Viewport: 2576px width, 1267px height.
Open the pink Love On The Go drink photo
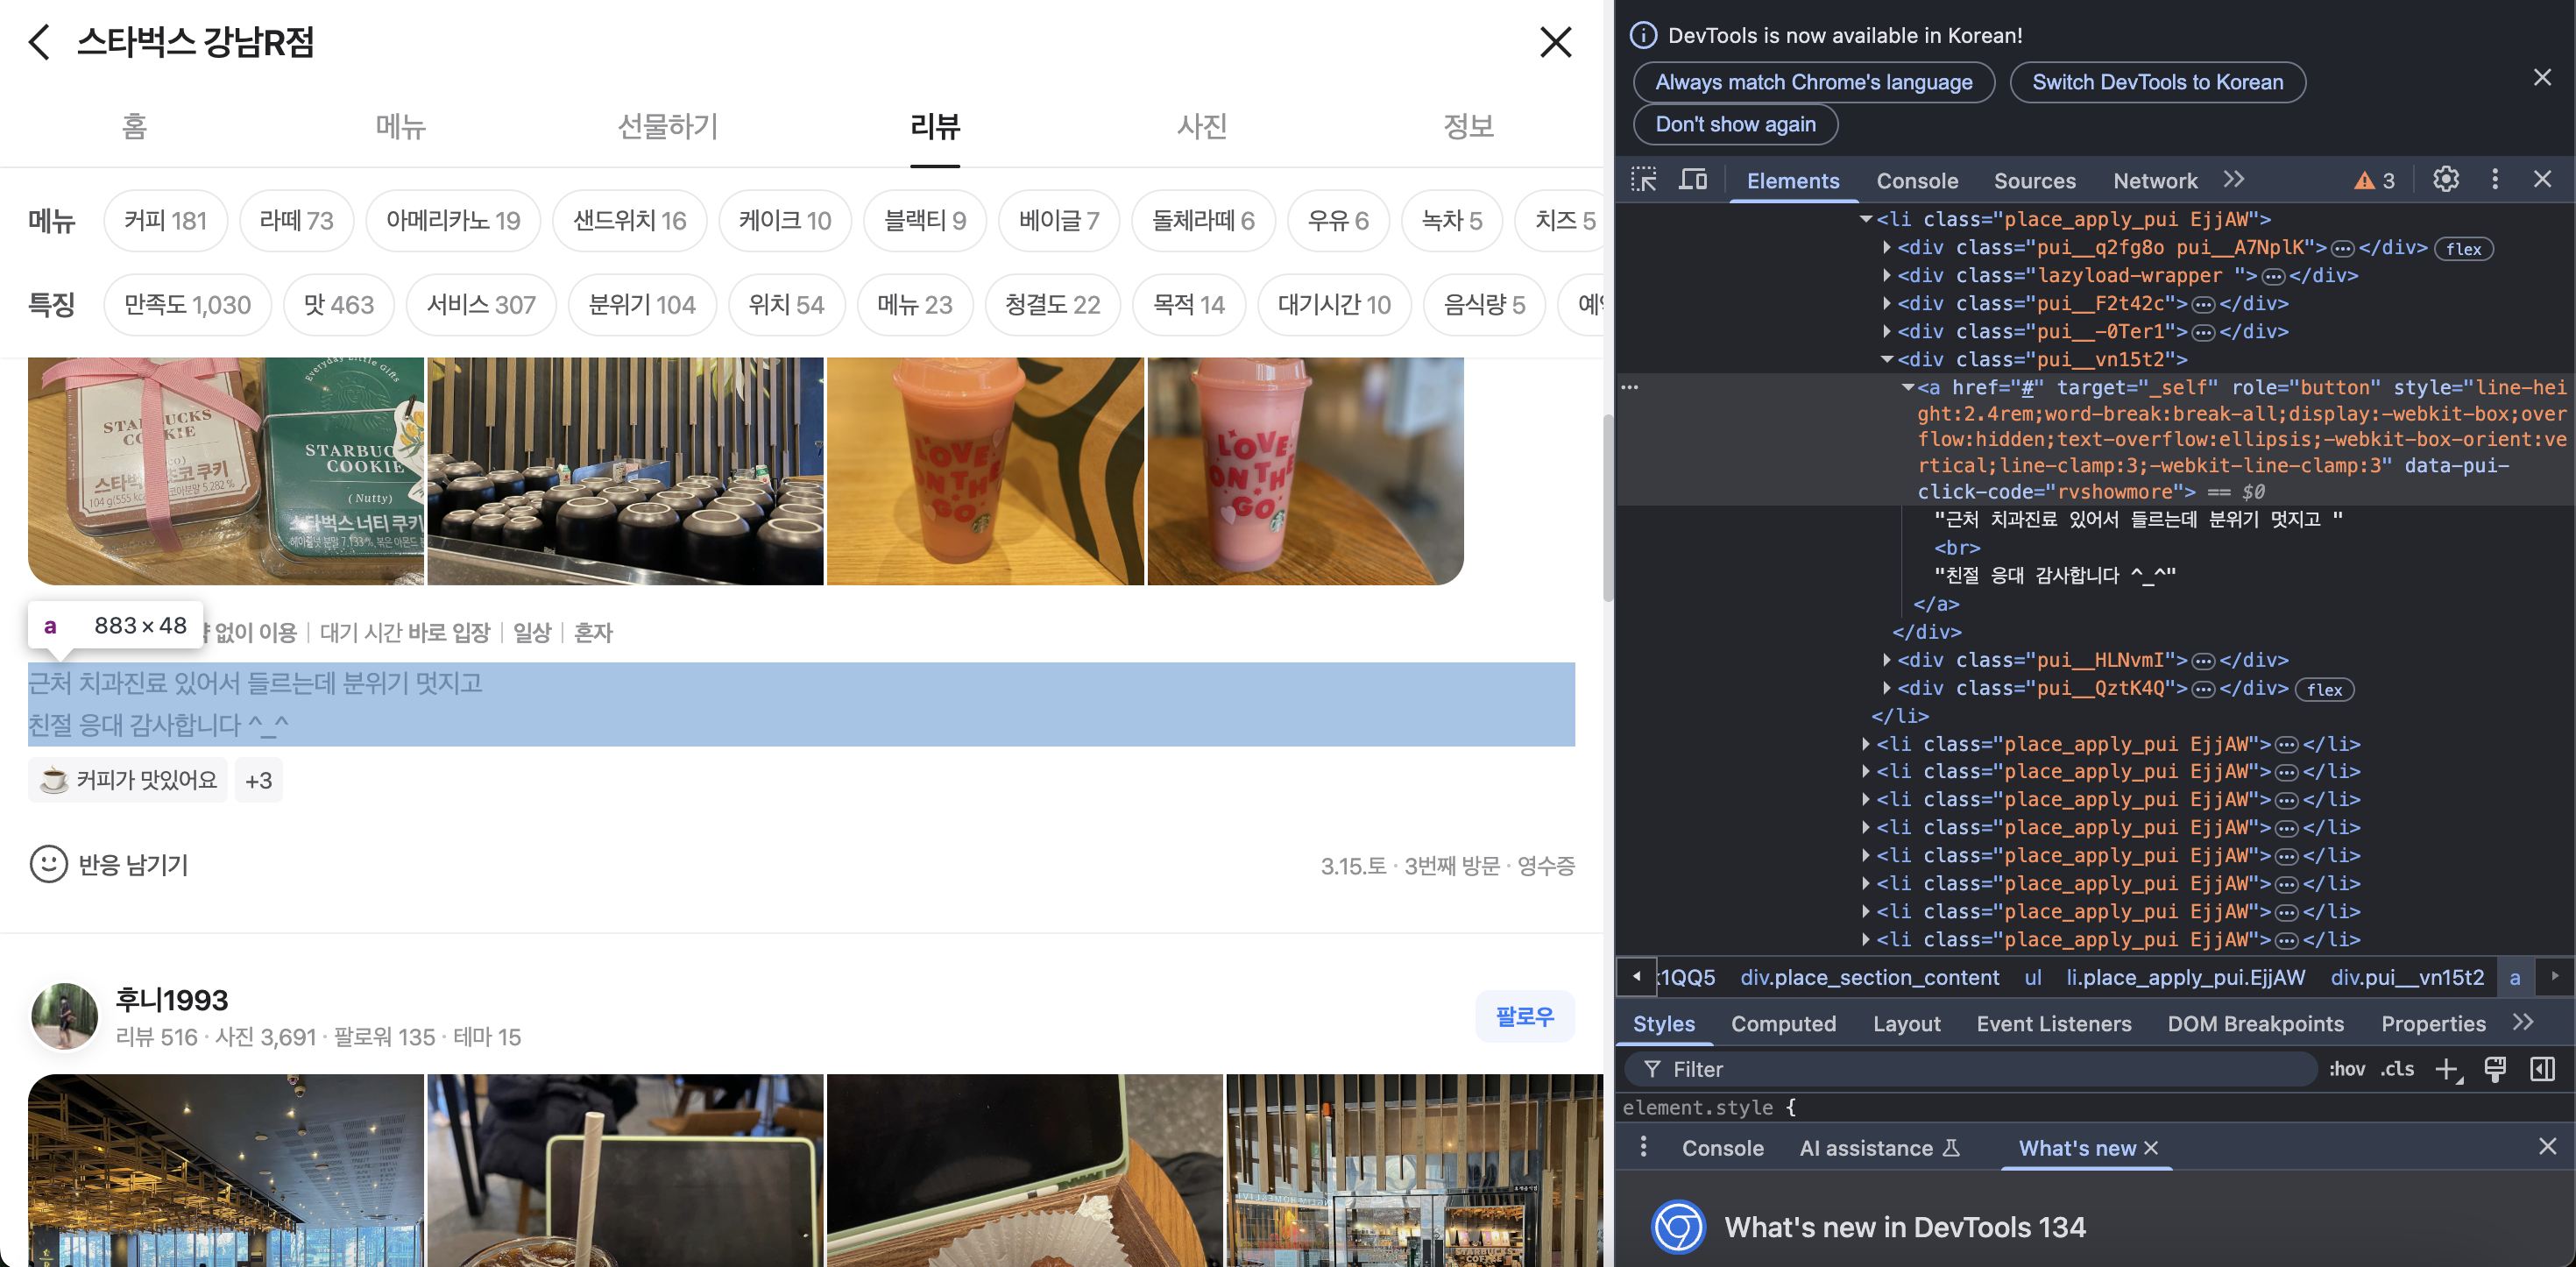tap(1304, 470)
